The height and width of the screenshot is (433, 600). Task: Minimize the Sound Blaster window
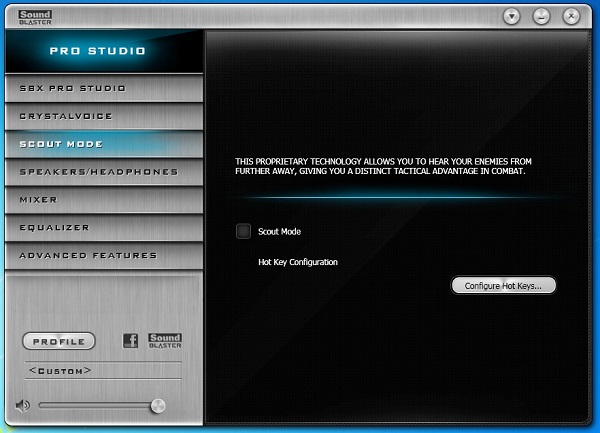coord(541,16)
